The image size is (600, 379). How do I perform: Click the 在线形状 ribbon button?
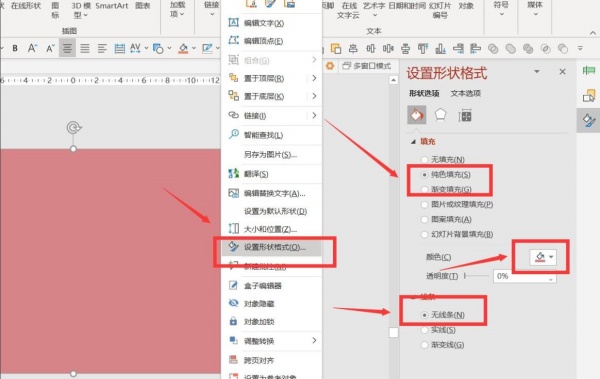click(26, 6)
